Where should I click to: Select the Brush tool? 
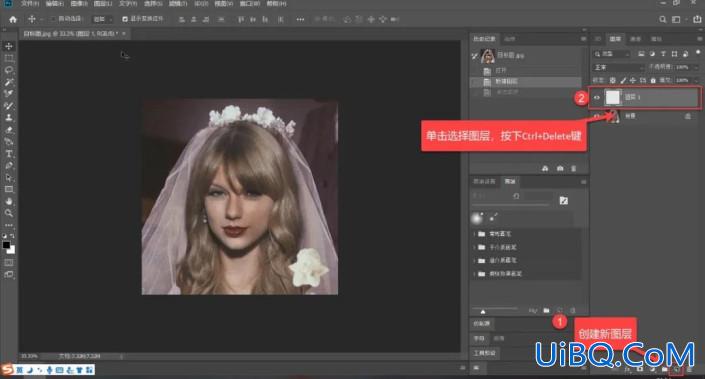click(x=9, y=106)
